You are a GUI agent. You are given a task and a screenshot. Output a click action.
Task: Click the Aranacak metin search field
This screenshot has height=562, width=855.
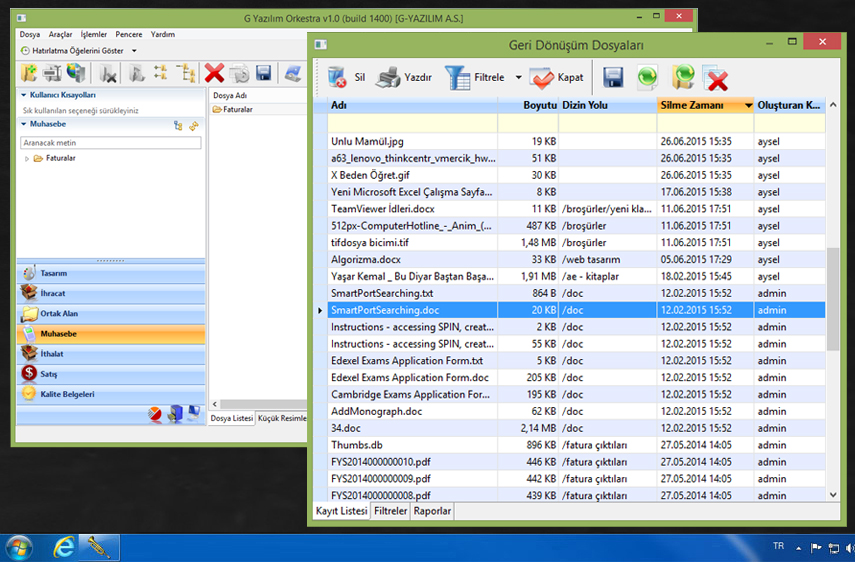point(110,144)
